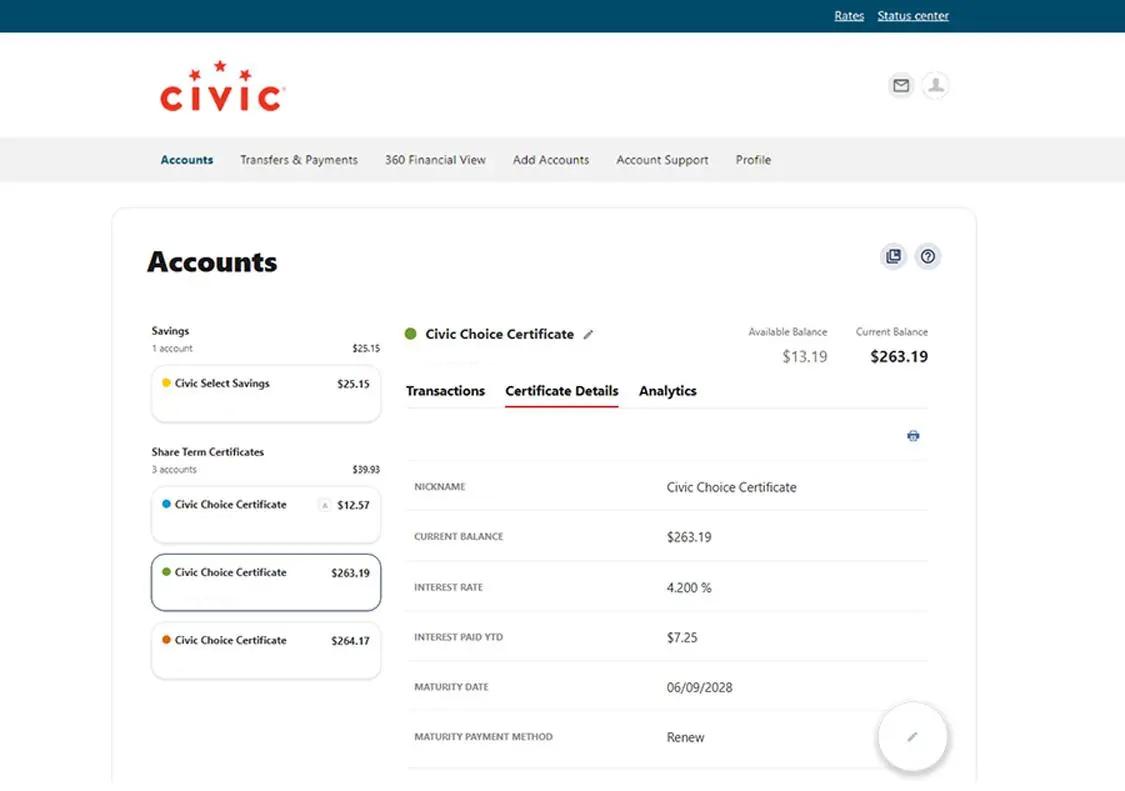
Task: Open the user profile icon
Action: [935, 85]
